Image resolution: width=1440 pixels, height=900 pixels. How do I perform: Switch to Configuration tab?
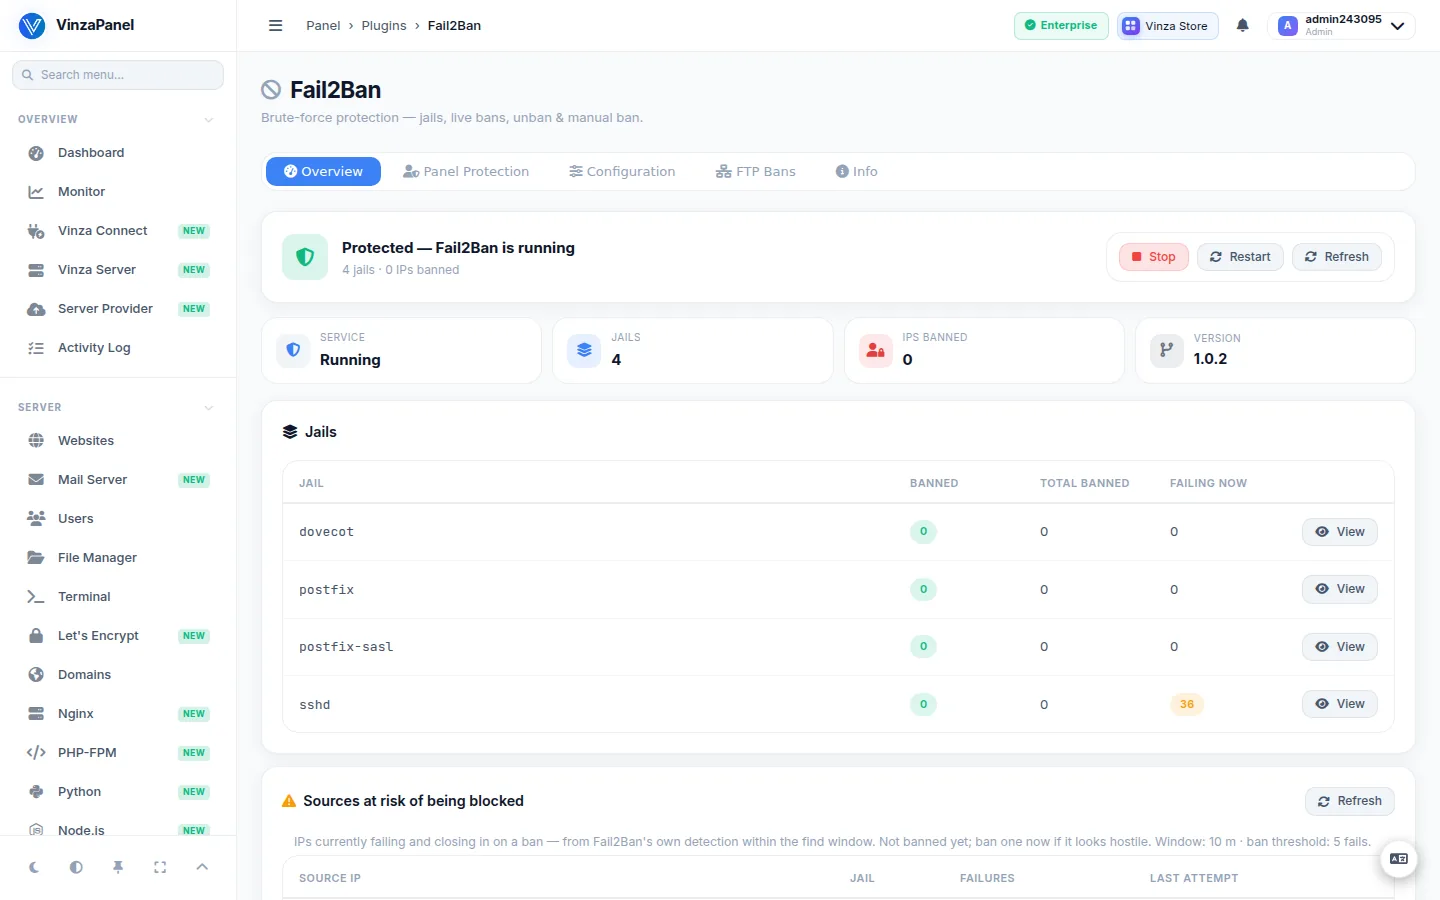coord(622,172)
